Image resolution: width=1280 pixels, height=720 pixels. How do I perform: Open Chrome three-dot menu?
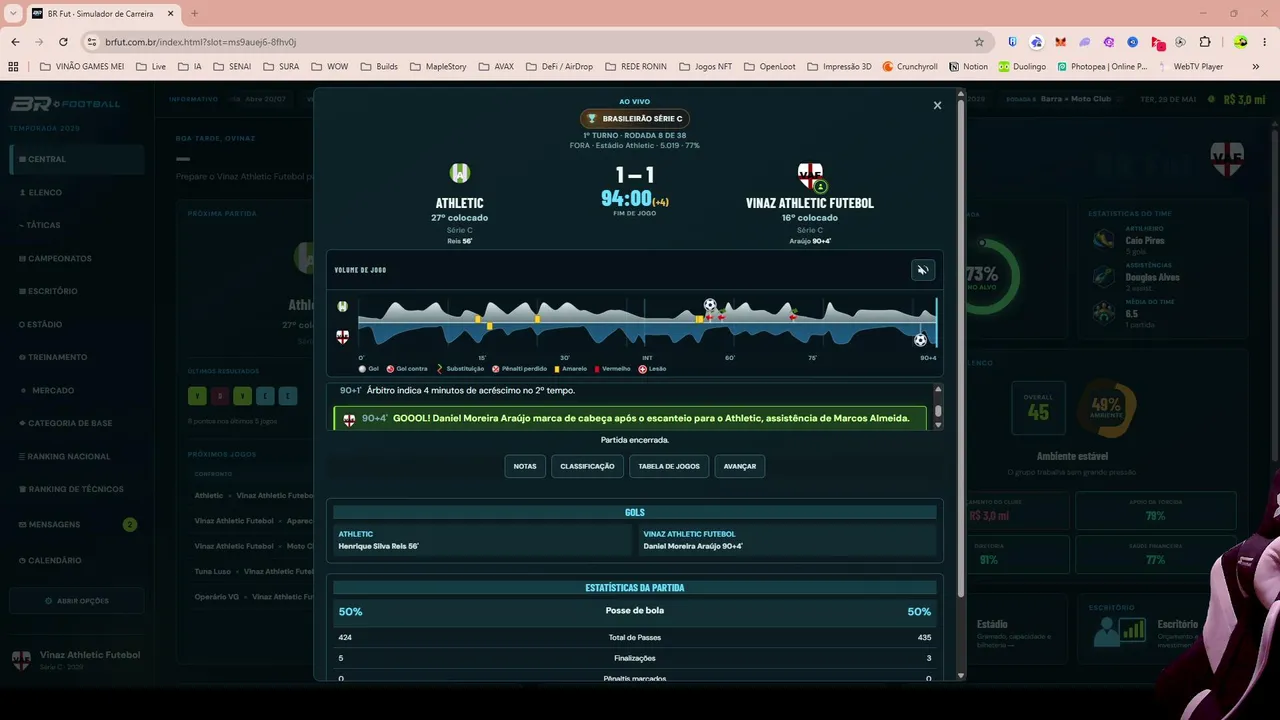coord(1265,42)
